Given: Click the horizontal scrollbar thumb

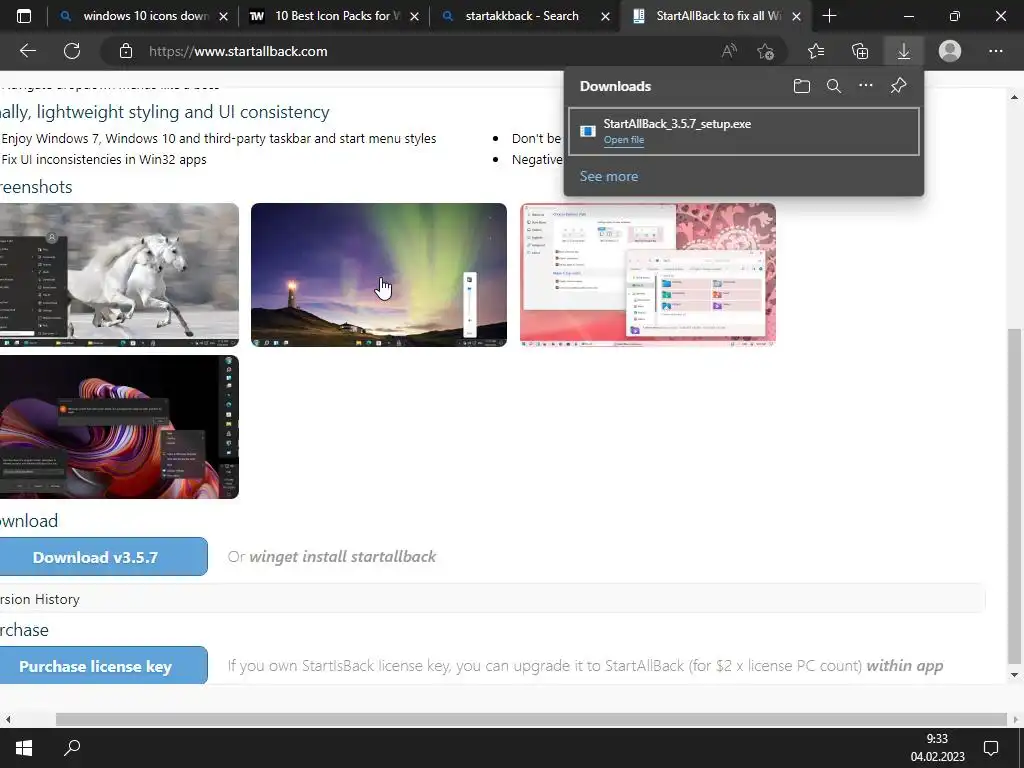Looking at the screenshot, I should click(531, 720).
